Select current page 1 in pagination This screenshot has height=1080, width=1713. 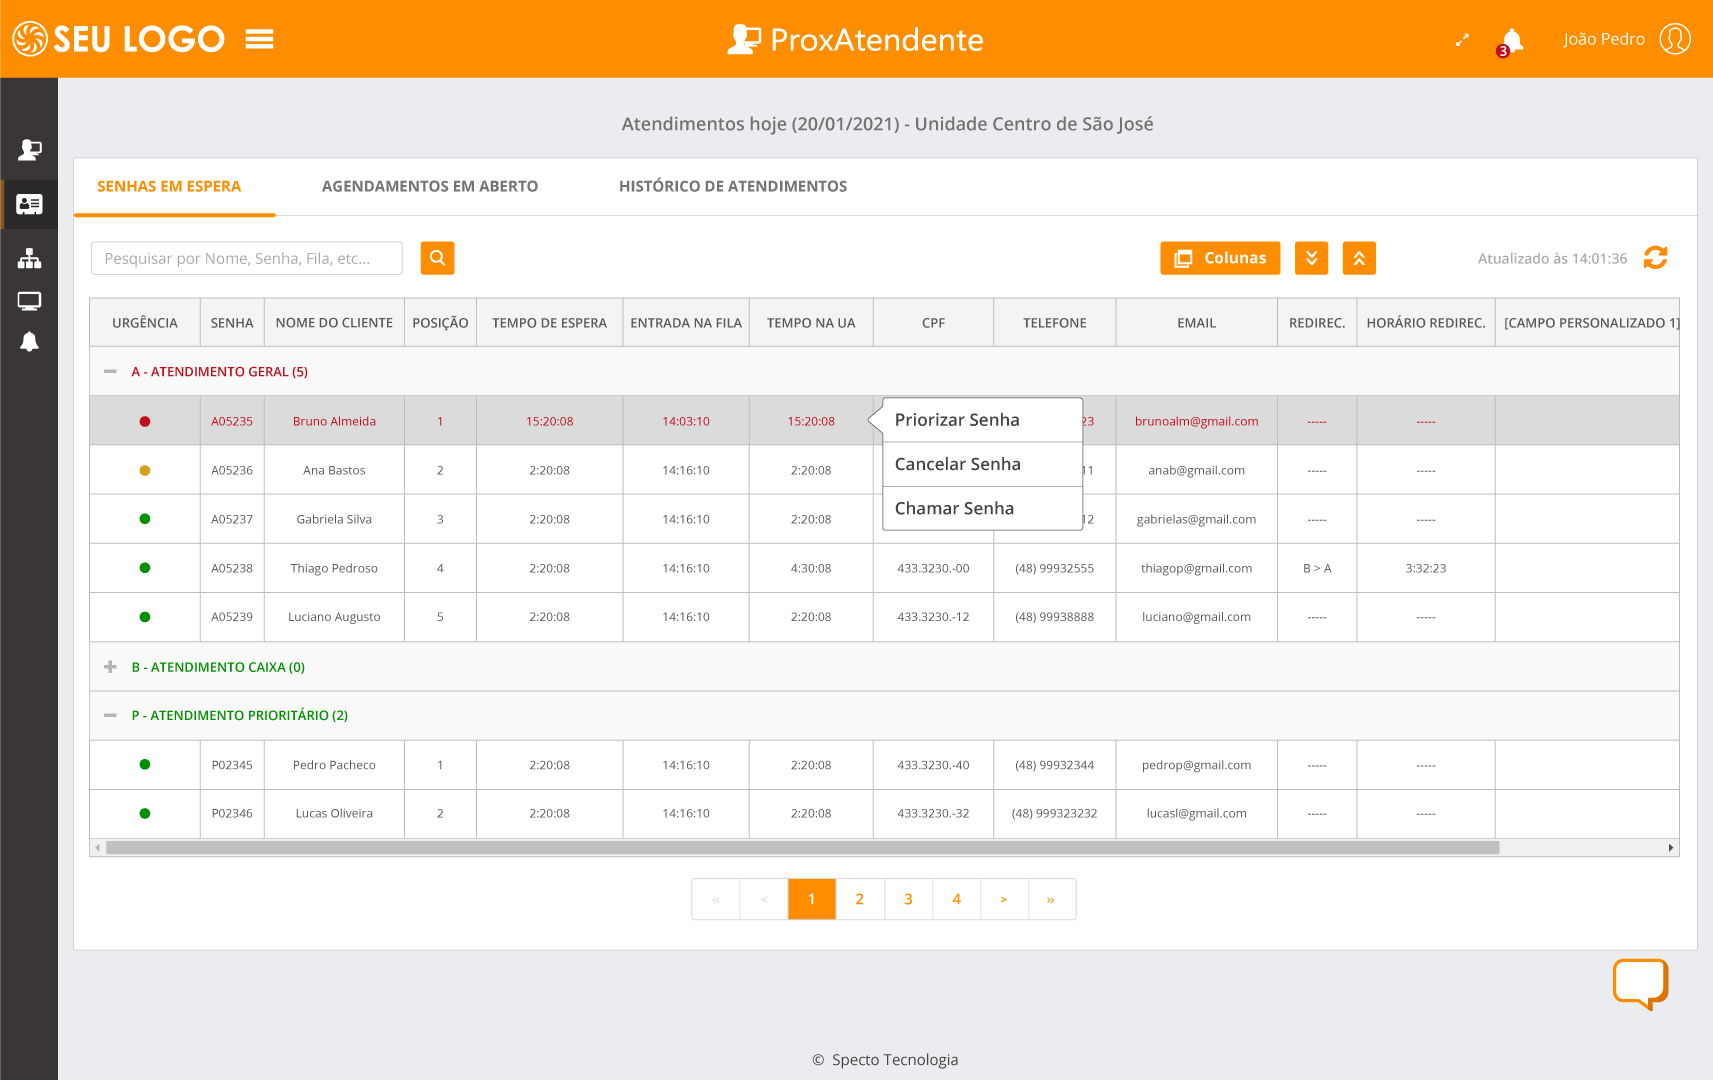pos(812,899)
